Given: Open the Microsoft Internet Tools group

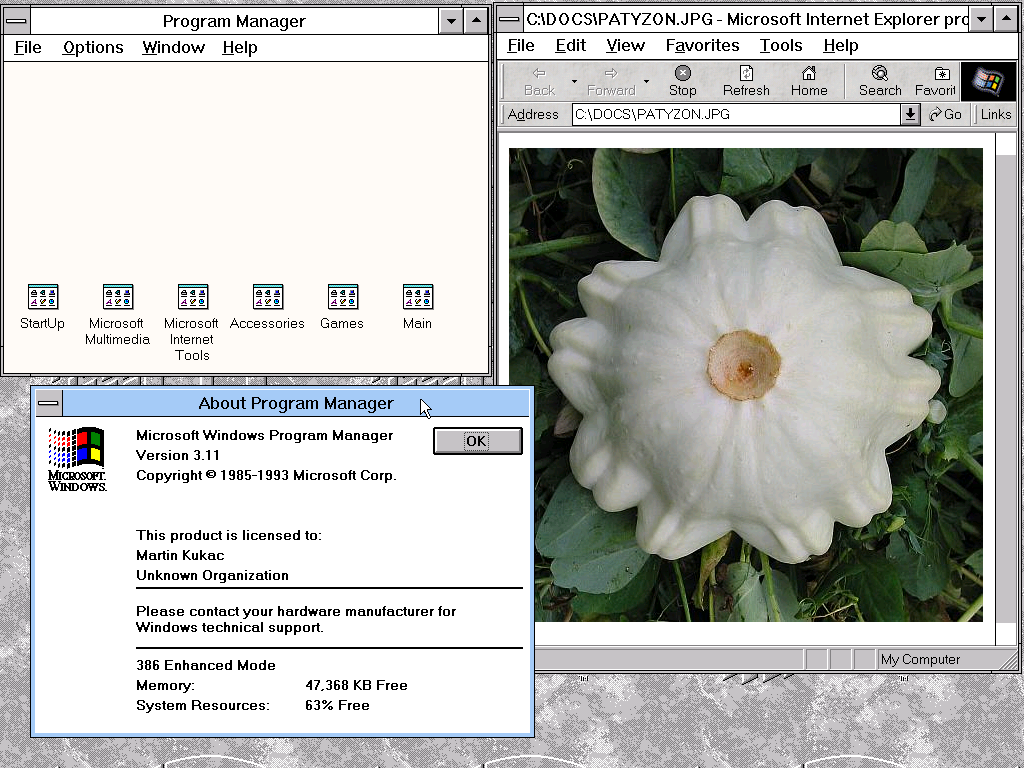Looking at the screenshot, I should click(x=192, y=298).
